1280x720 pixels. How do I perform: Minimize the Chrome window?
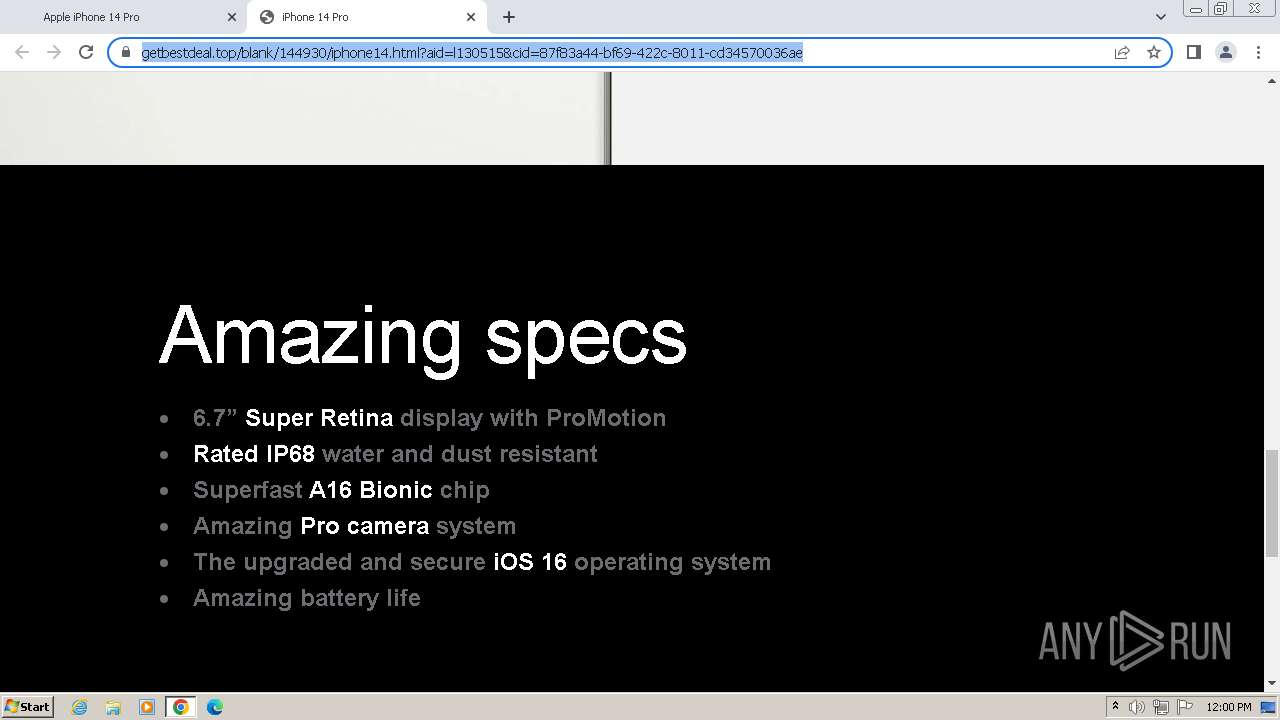click(x=1195, y=9)
